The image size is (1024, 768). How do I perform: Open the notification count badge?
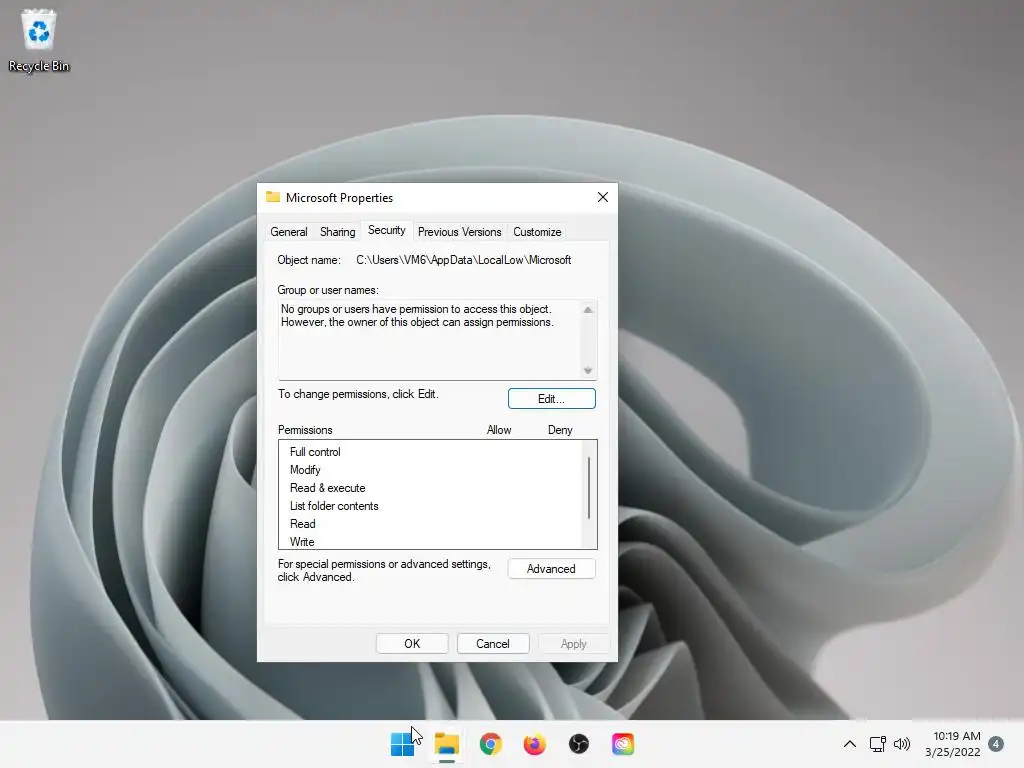click(996, 744)
